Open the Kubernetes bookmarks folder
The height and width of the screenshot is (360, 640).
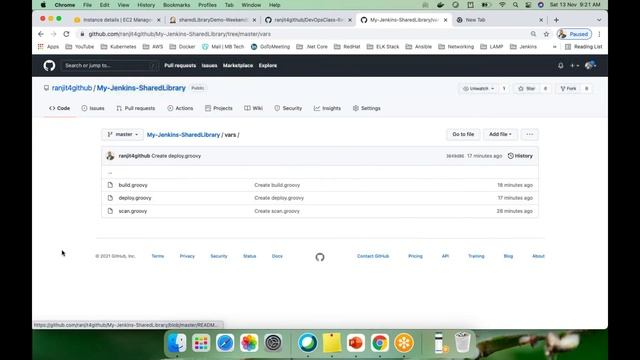pos(118,47)
